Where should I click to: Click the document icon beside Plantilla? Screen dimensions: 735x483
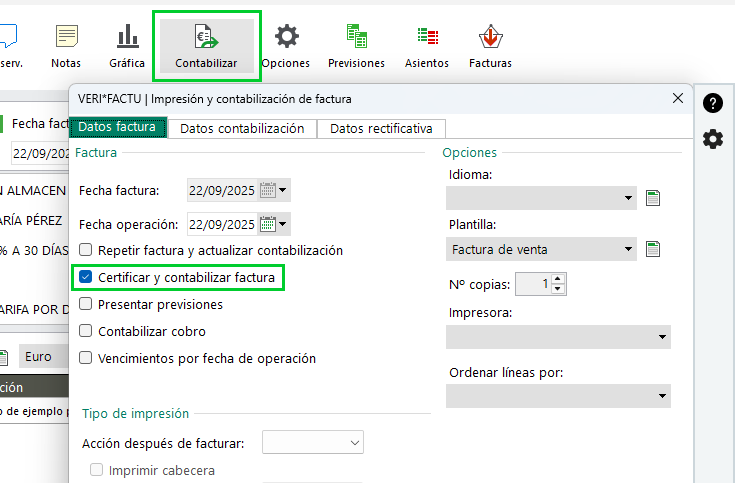(653, 249)
